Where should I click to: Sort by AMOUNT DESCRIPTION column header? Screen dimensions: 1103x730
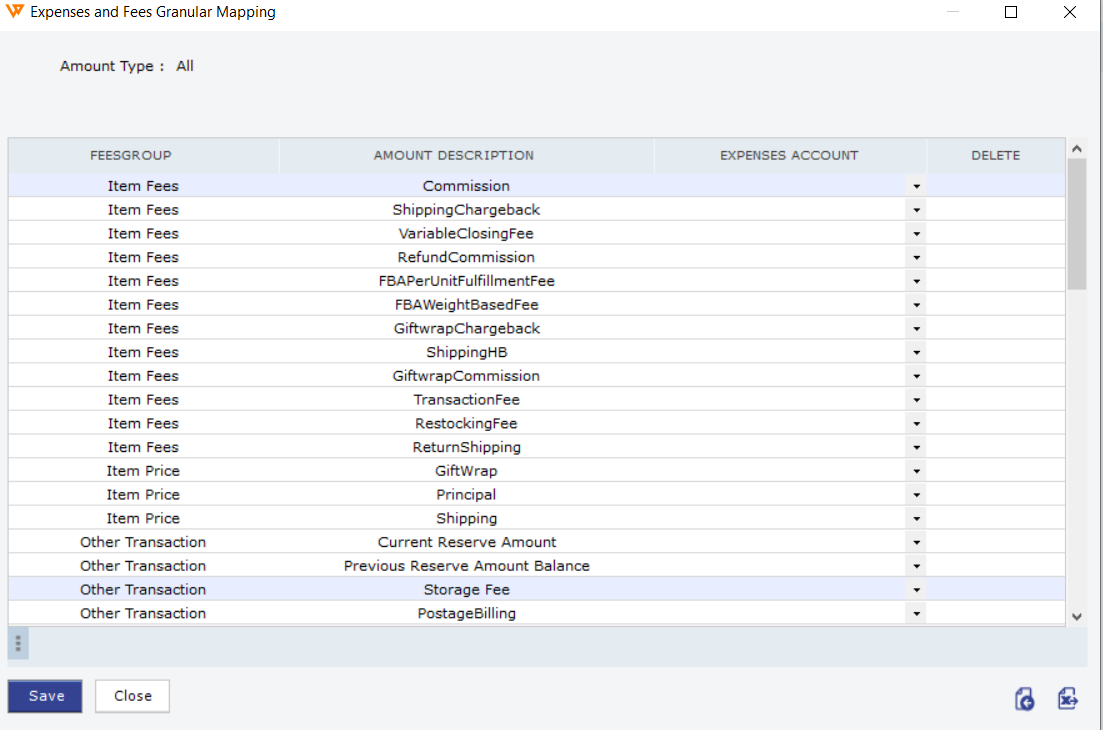(466, 155)
